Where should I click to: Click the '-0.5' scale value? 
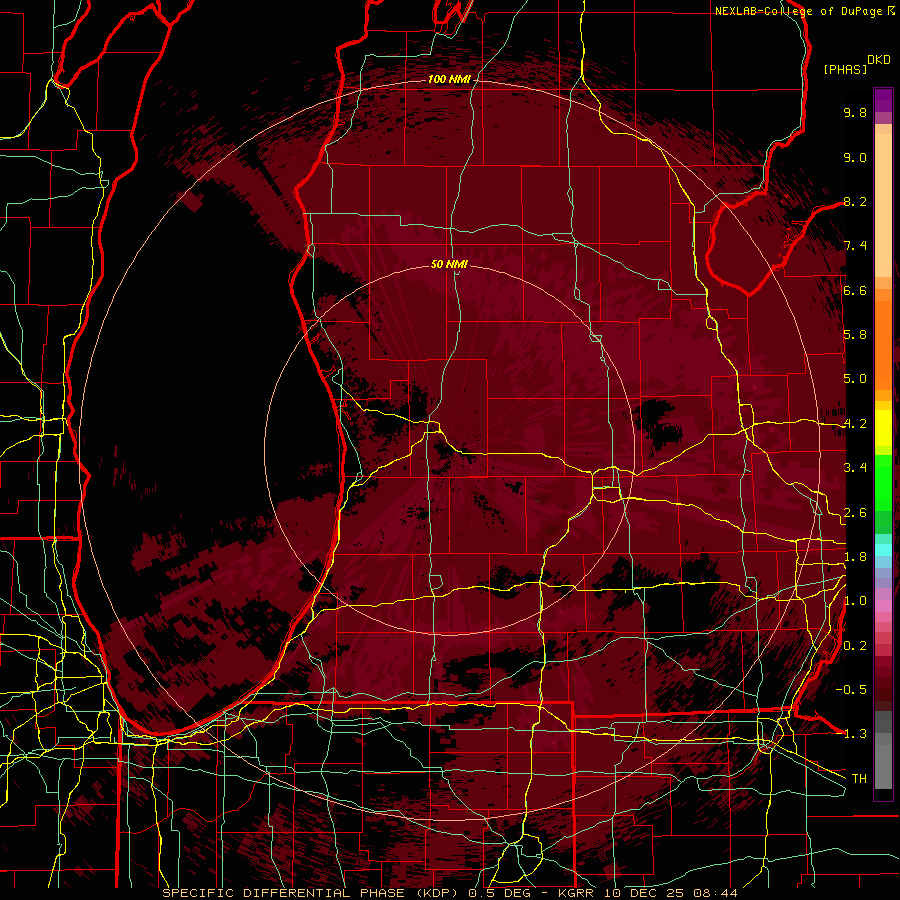tap(851, 690)
